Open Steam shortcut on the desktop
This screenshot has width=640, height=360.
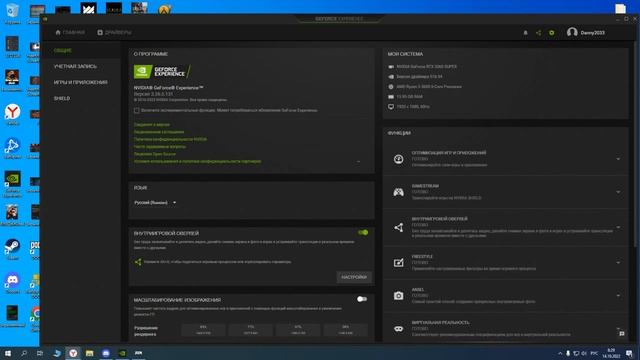coord(12,249)
